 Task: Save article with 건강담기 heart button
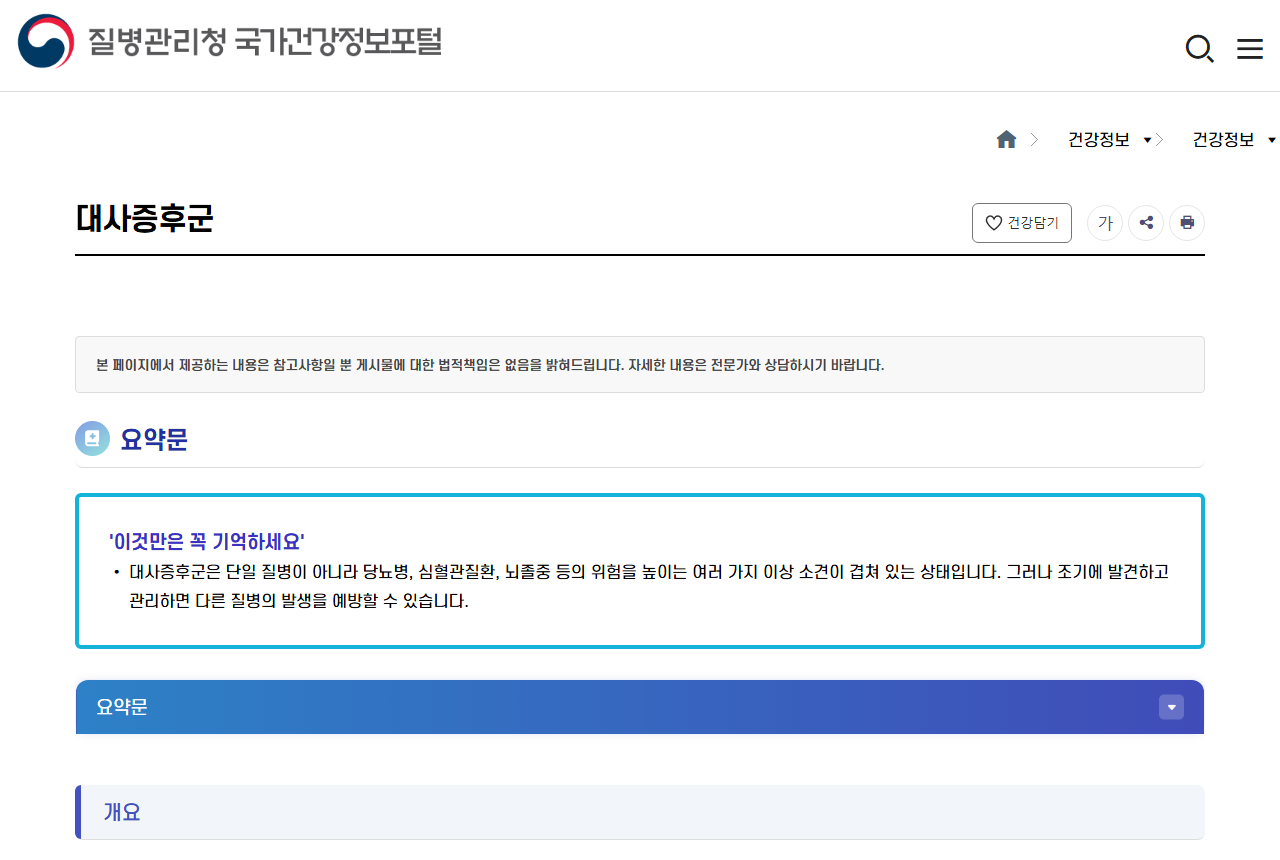(x=1022, y=223)
